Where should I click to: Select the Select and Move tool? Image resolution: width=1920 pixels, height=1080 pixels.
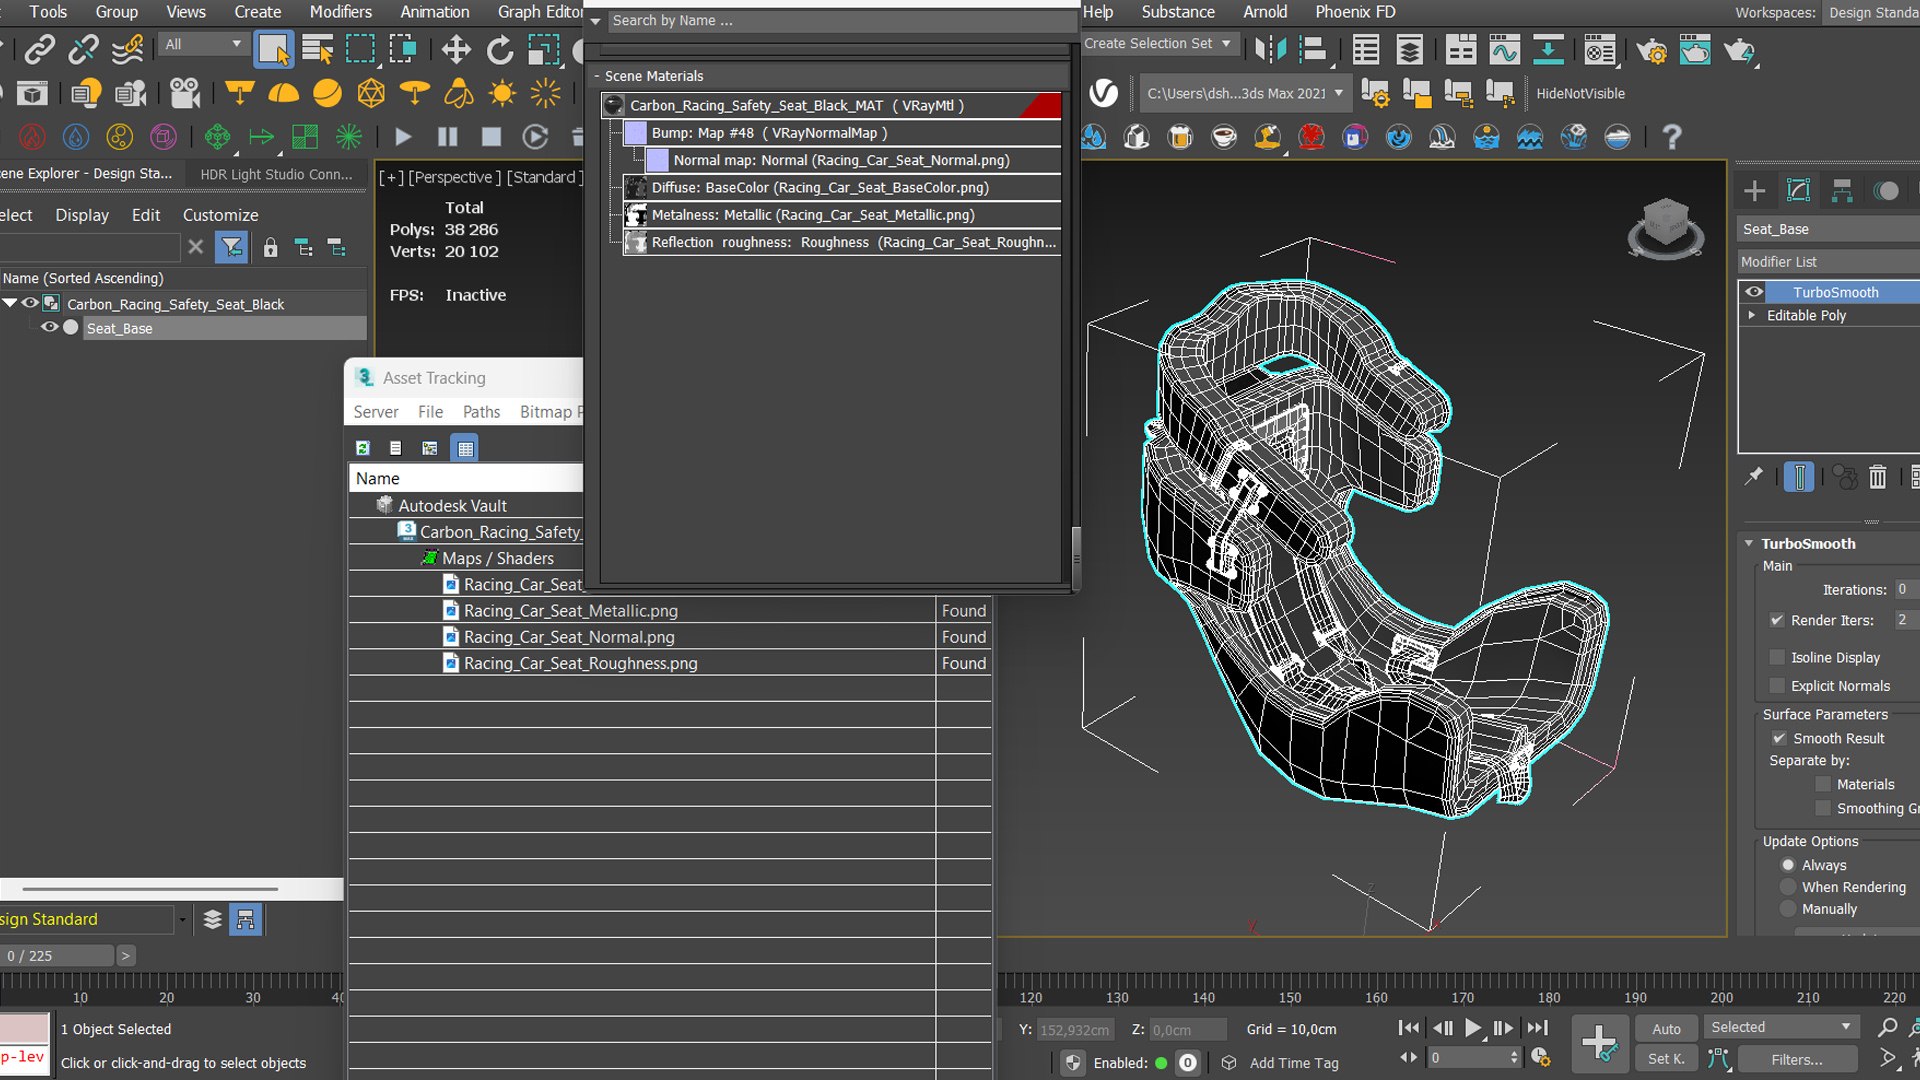click(456, 49)
